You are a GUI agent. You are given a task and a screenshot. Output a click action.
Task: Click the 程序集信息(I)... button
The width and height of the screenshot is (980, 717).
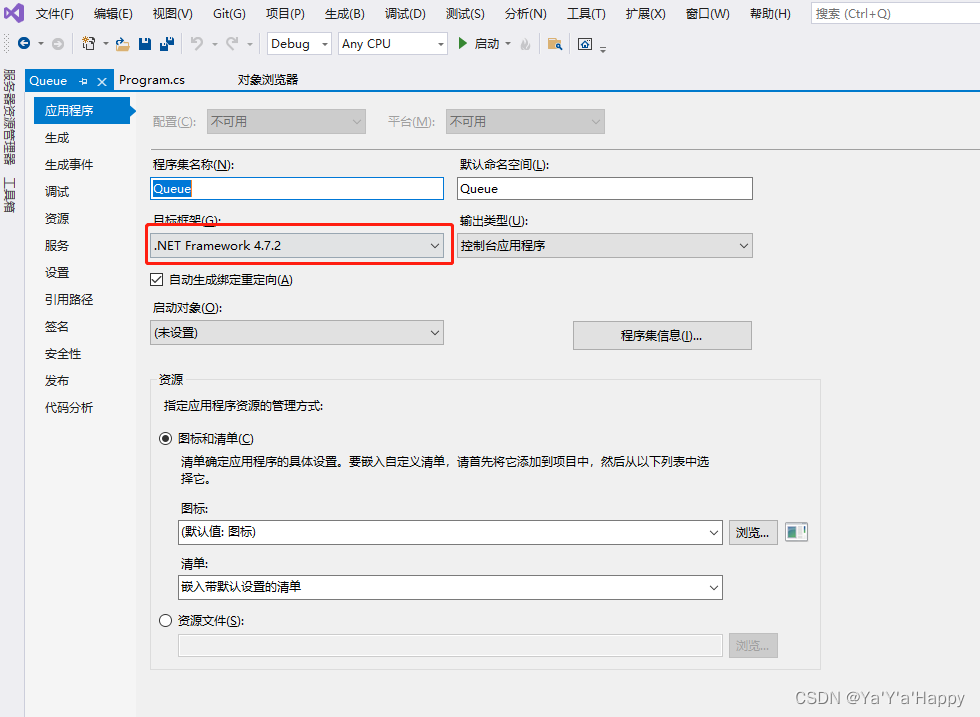click(662, 336)
